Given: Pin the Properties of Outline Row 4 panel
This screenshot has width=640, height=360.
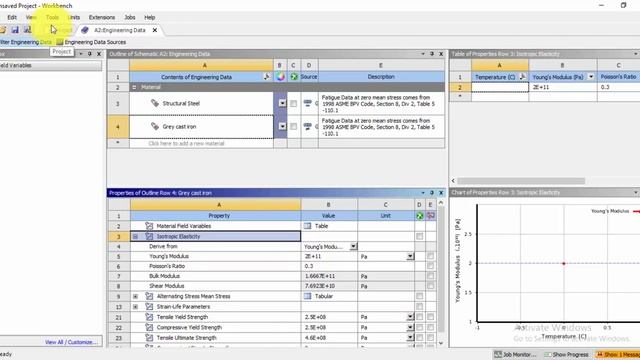Looking at the screenshot, I should click(432, 193).
